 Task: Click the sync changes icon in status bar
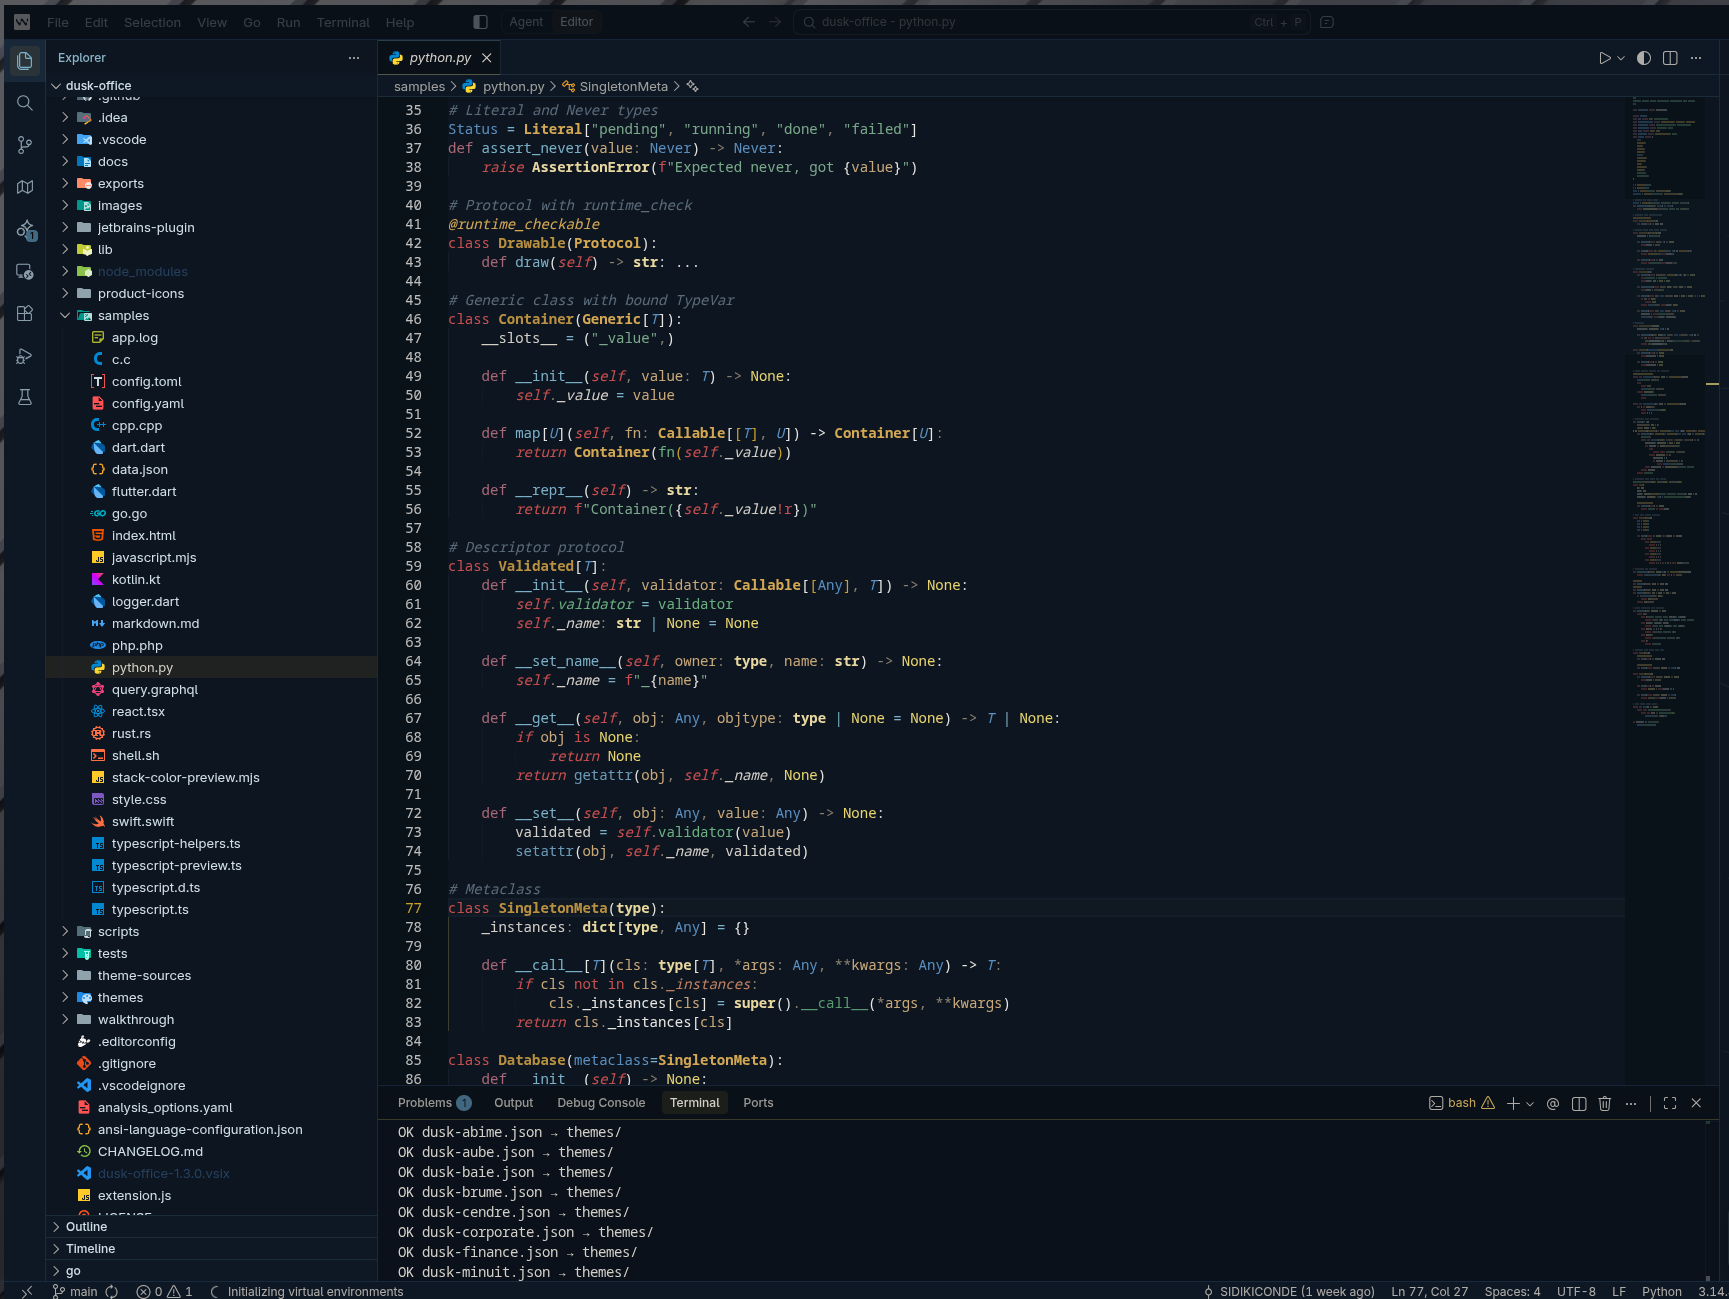coord(112,1291)
